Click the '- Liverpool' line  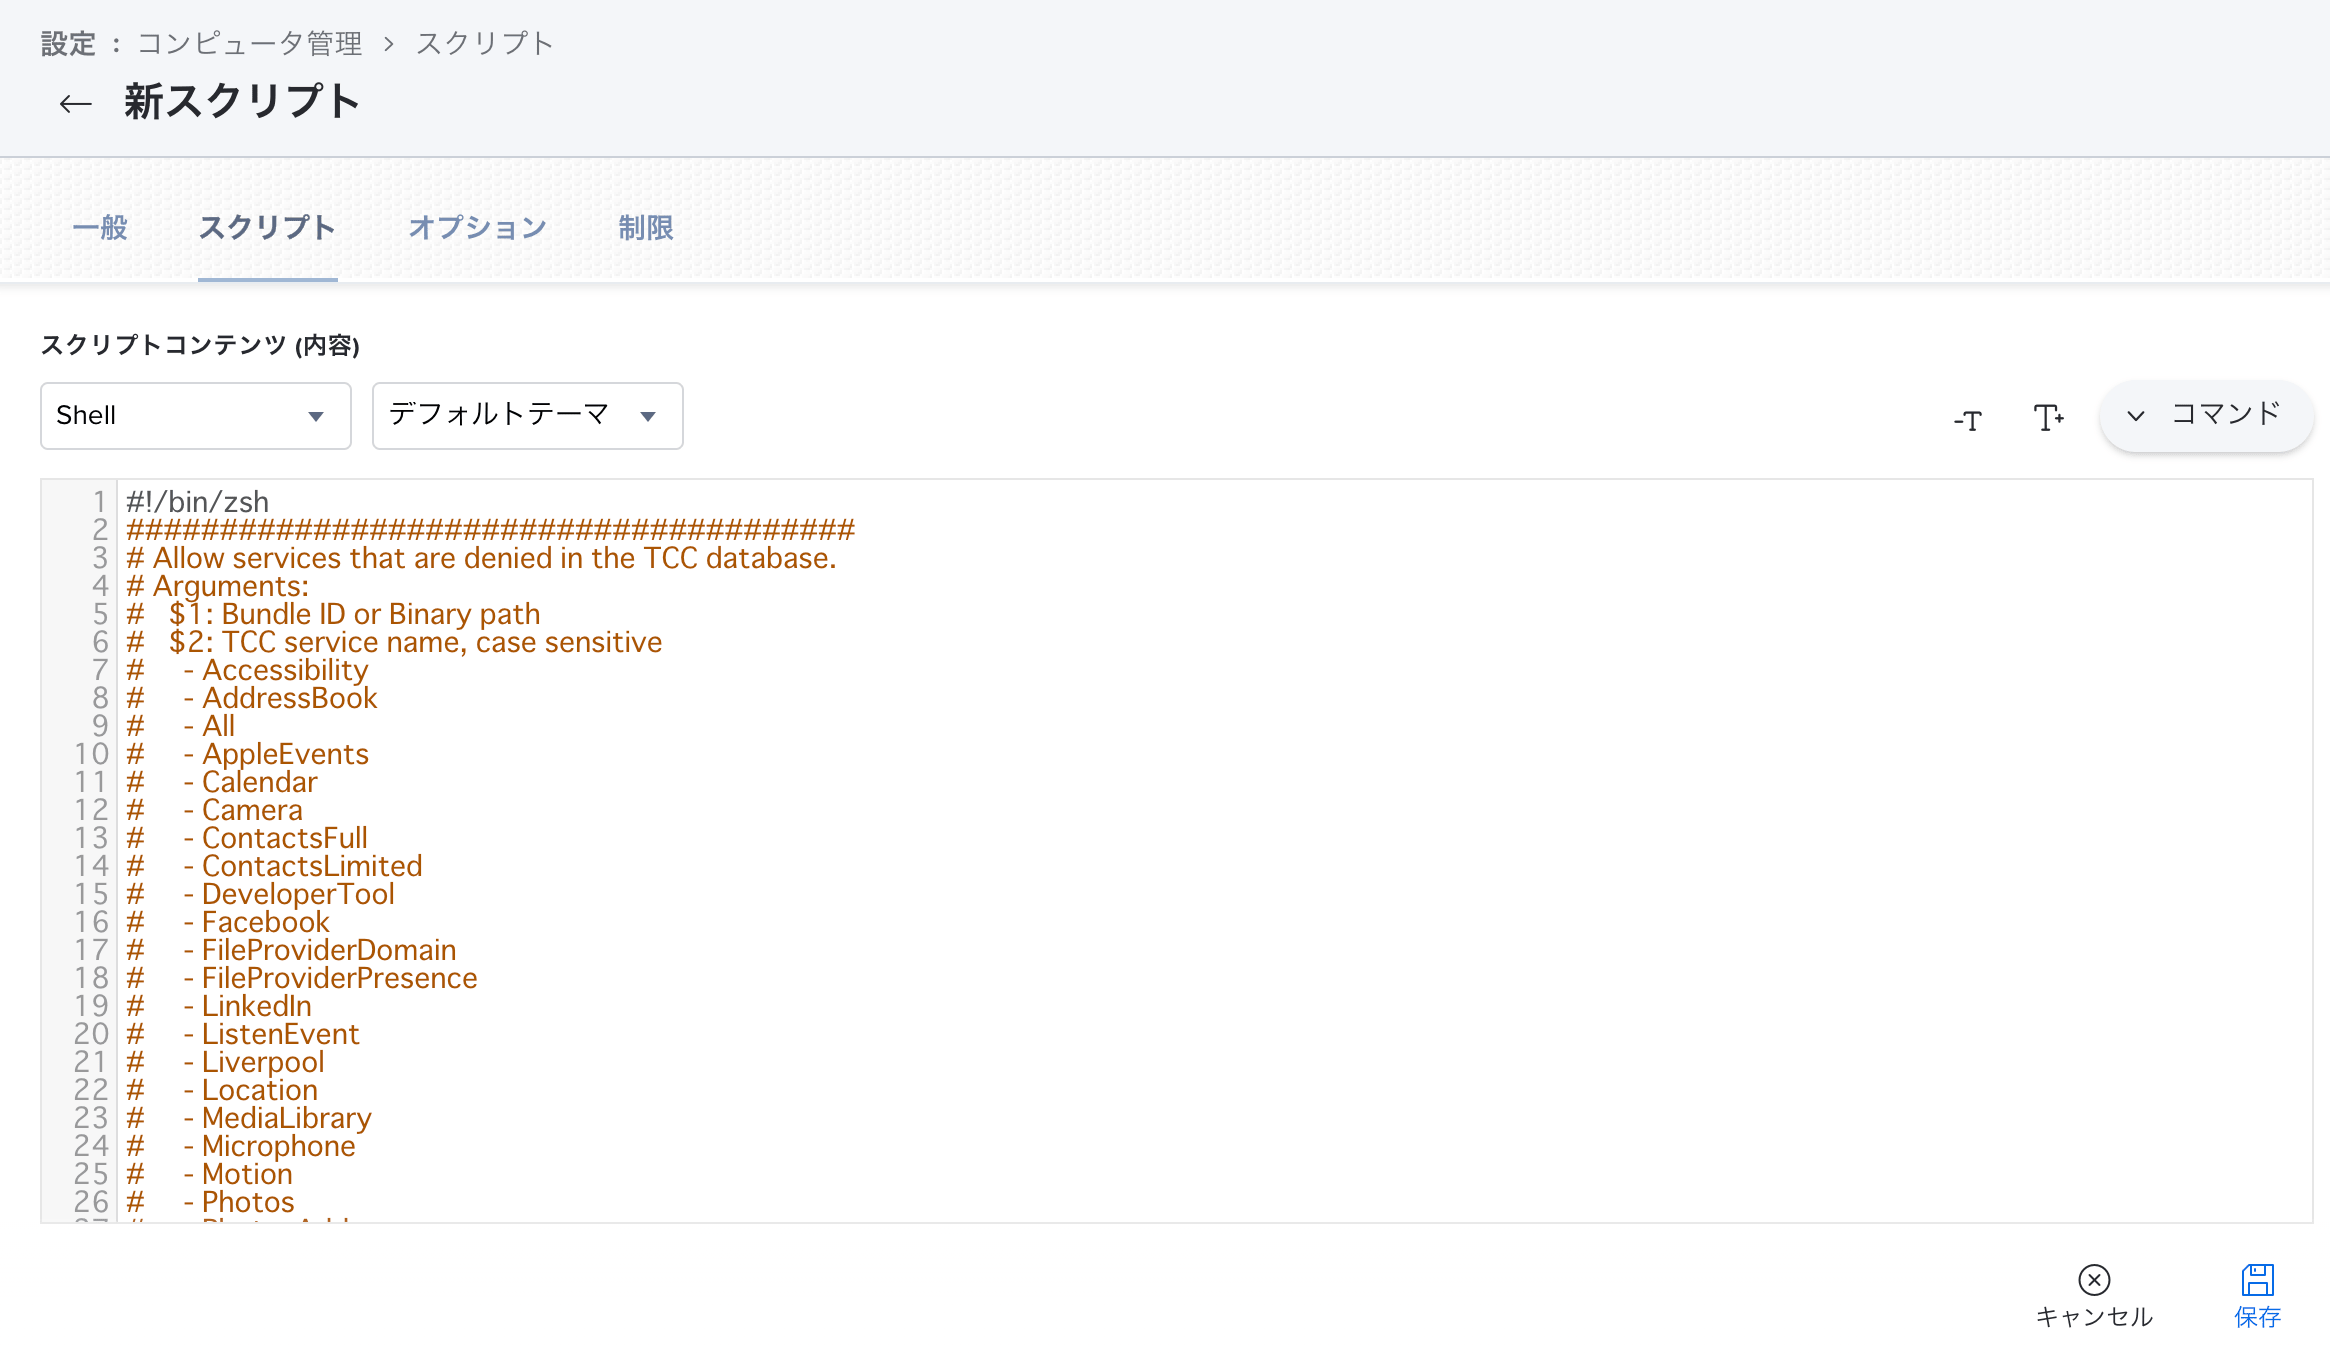(226, 1062)
